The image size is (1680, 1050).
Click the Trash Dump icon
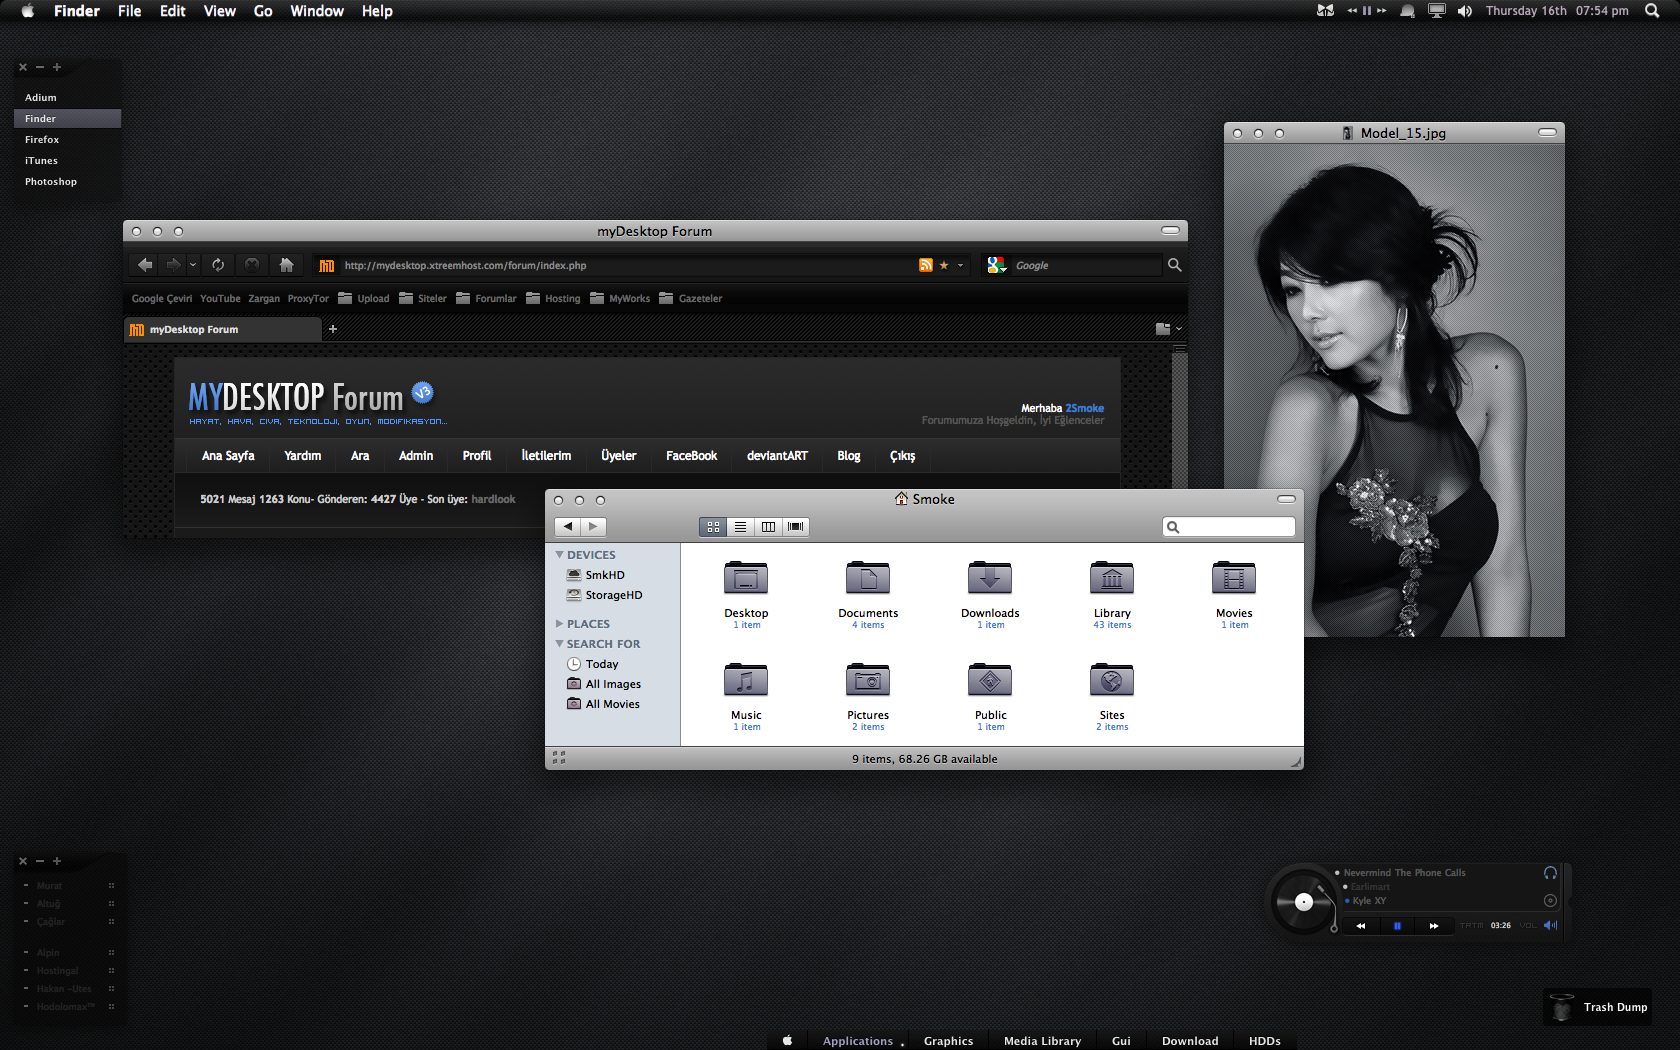point(1562,1007)
